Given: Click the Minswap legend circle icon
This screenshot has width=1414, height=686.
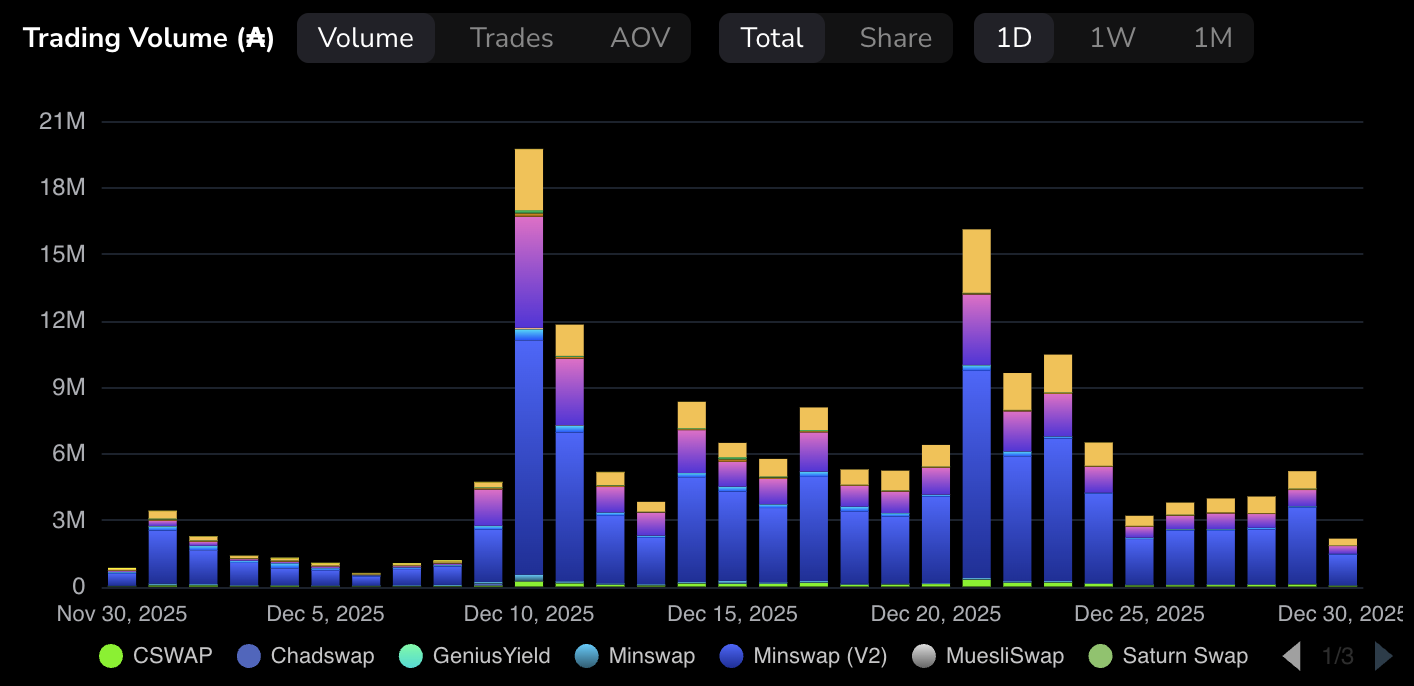Looking at the screenshot, I should point(587,656).
